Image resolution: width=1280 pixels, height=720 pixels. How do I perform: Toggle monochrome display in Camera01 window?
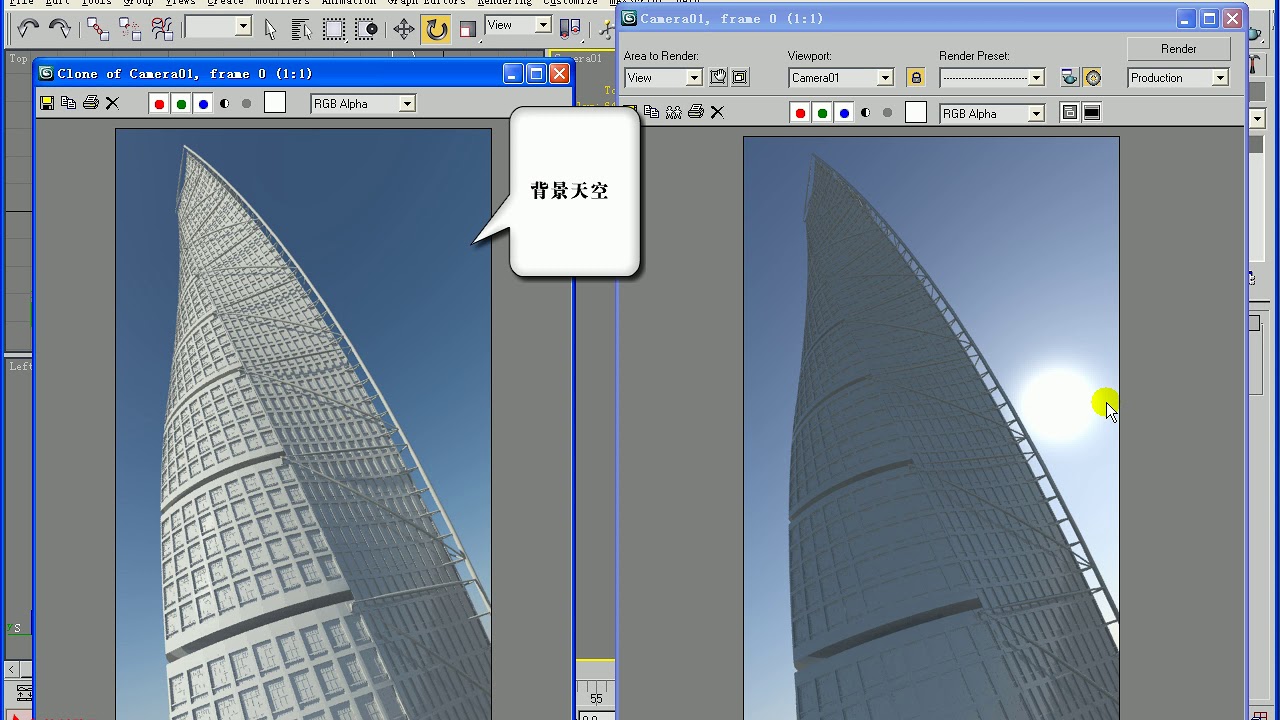[887, 113]
